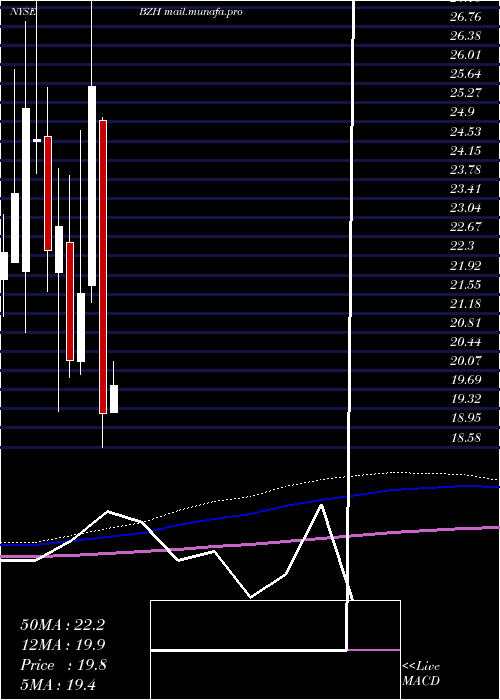
Task: Select the 23.41 price axis label
Action: click(465, 189)
